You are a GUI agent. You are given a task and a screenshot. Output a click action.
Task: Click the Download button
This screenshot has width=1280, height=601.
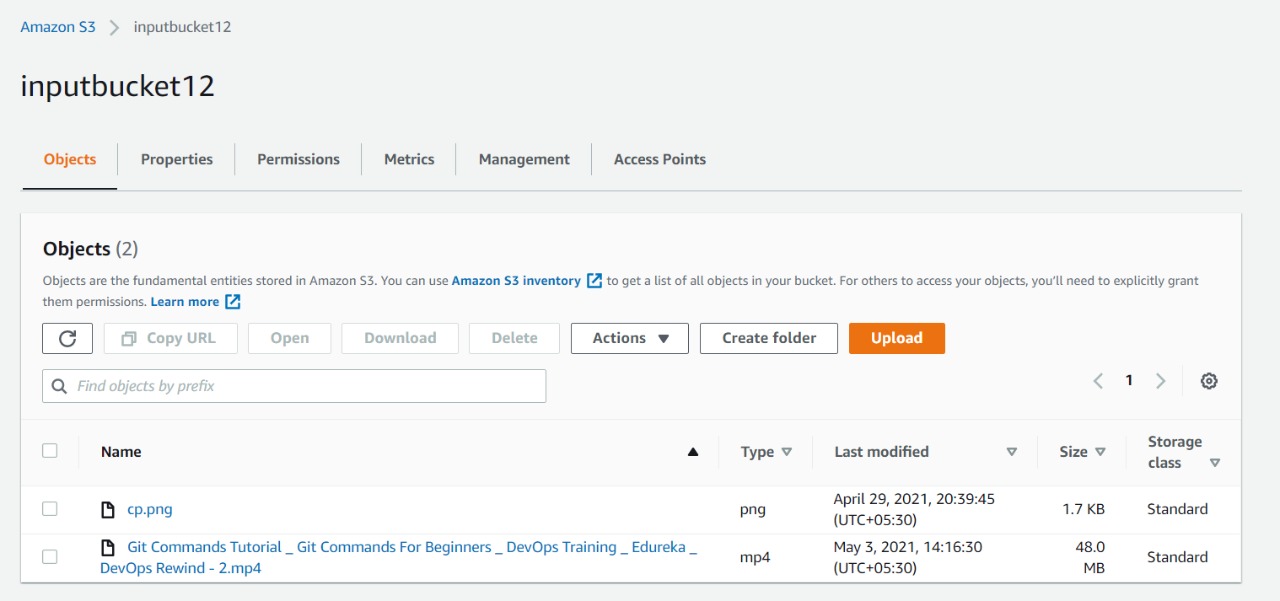click(400, 338)
